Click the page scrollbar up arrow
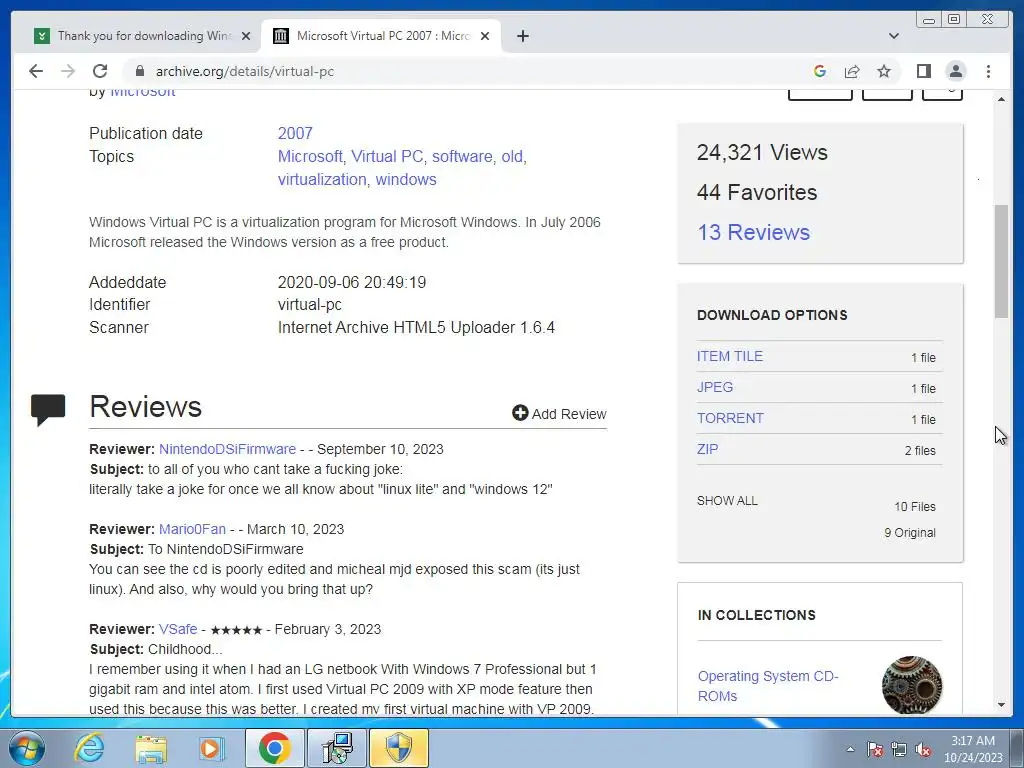The image size is (1024, 768). point(1001,99)
